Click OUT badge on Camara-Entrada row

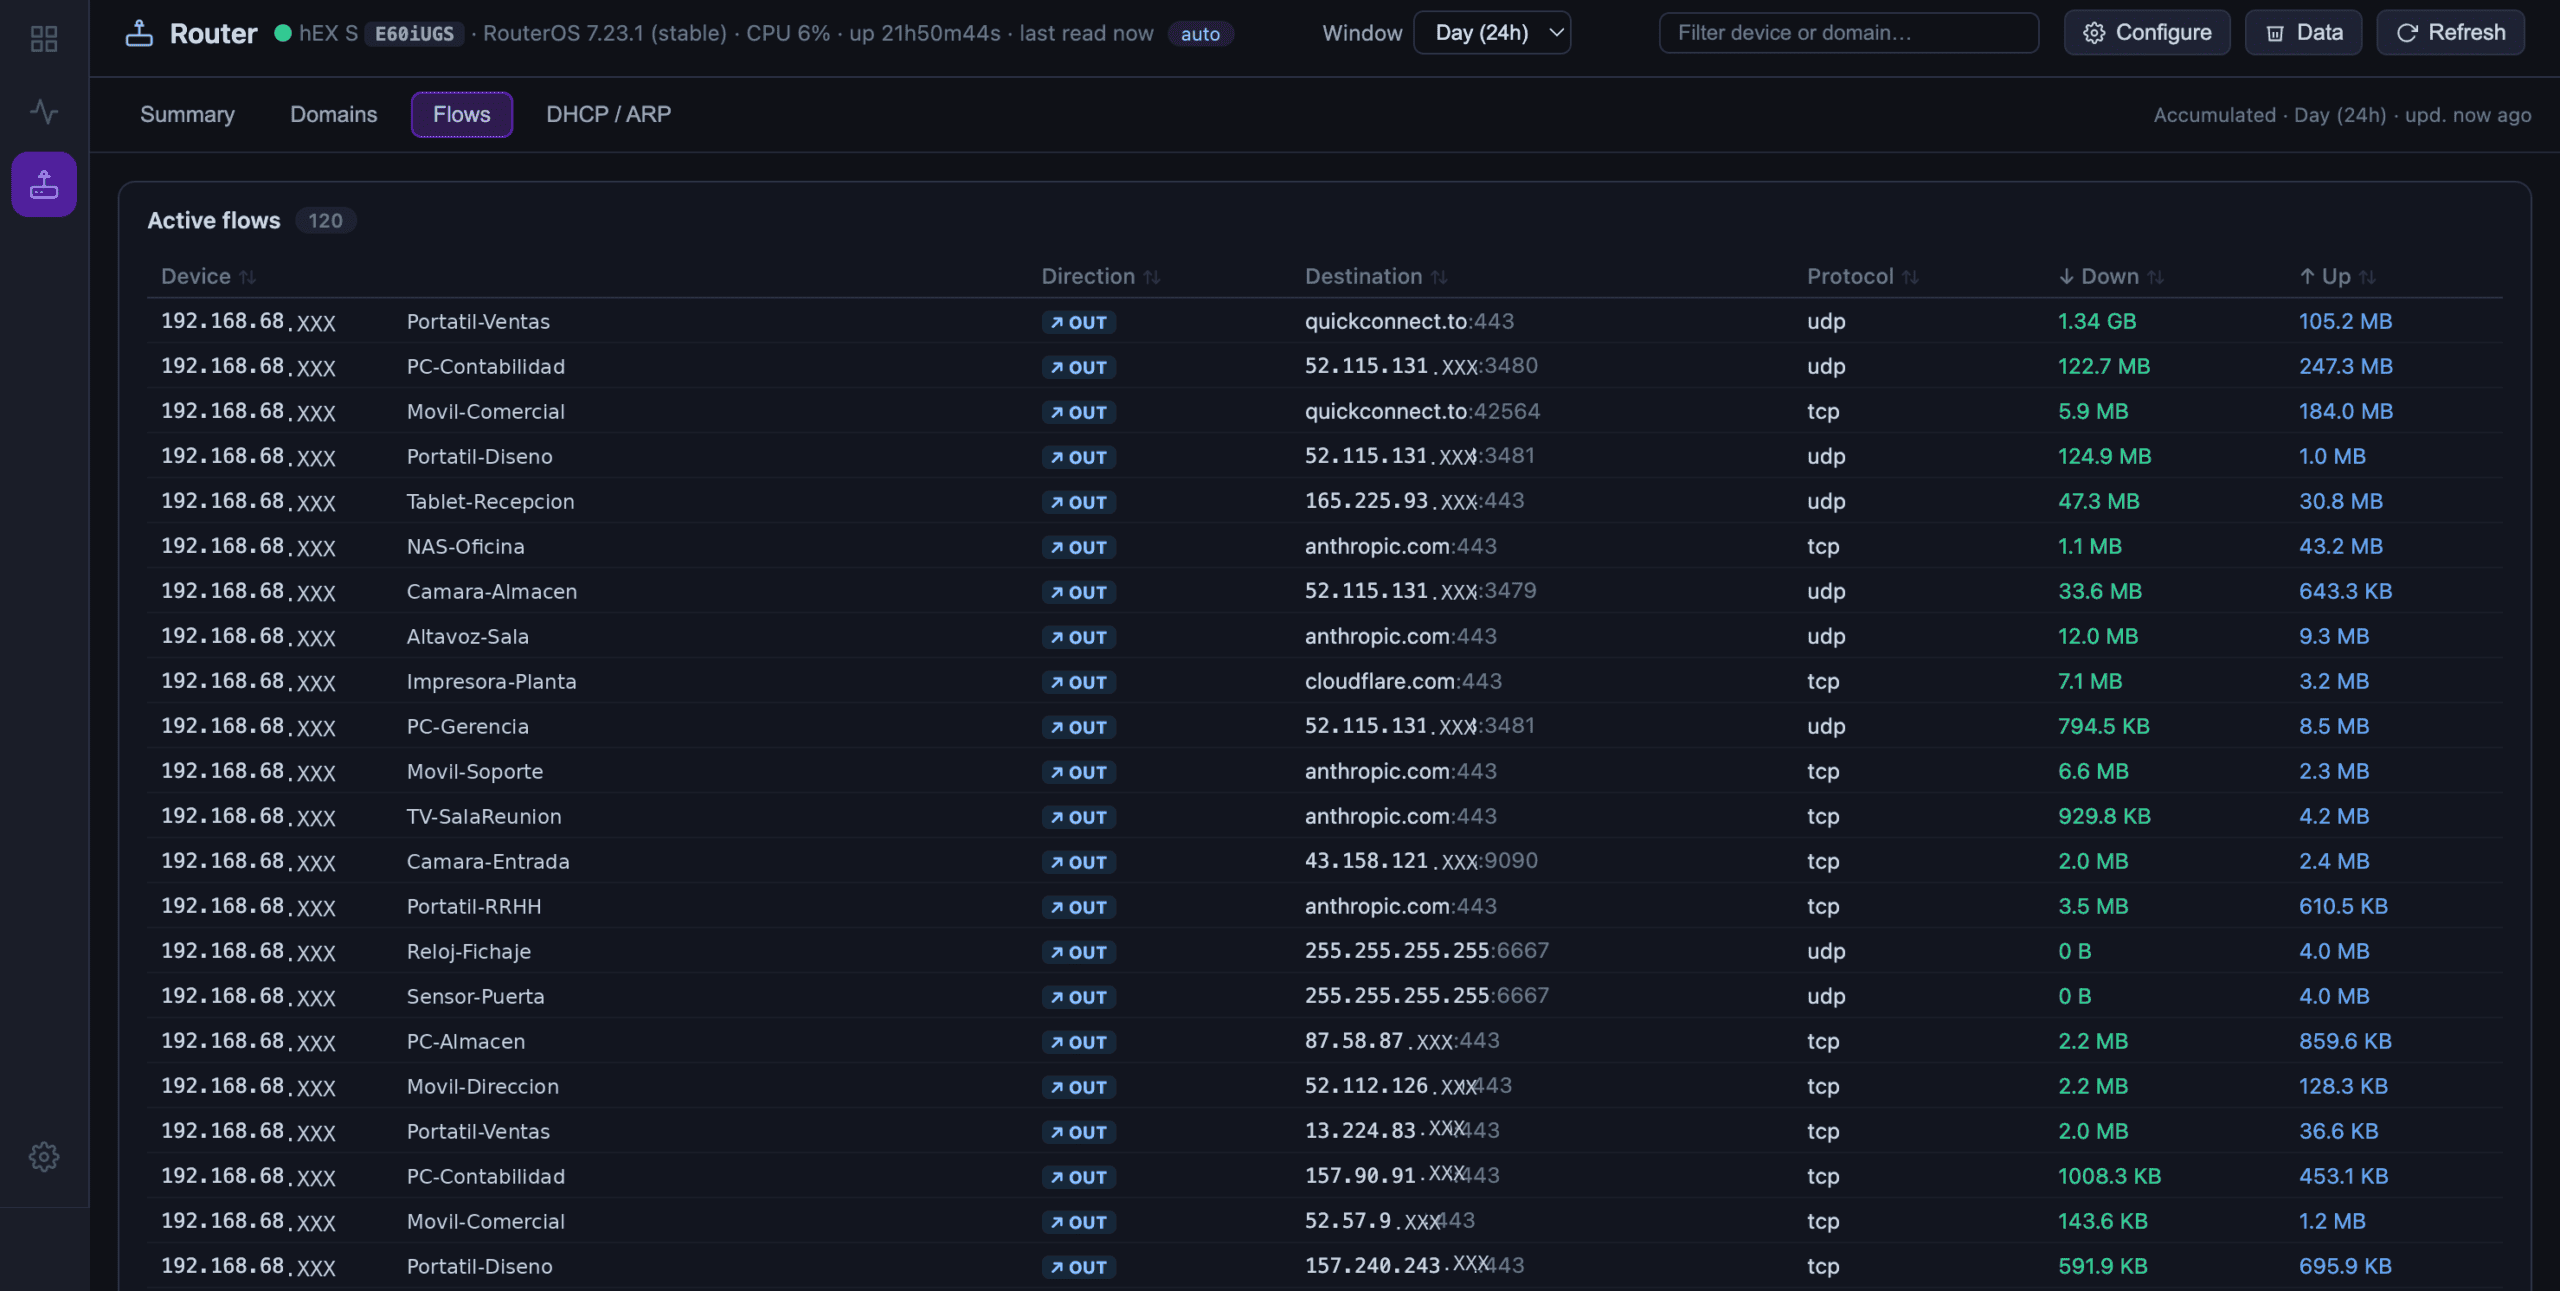pos(1078,862)
